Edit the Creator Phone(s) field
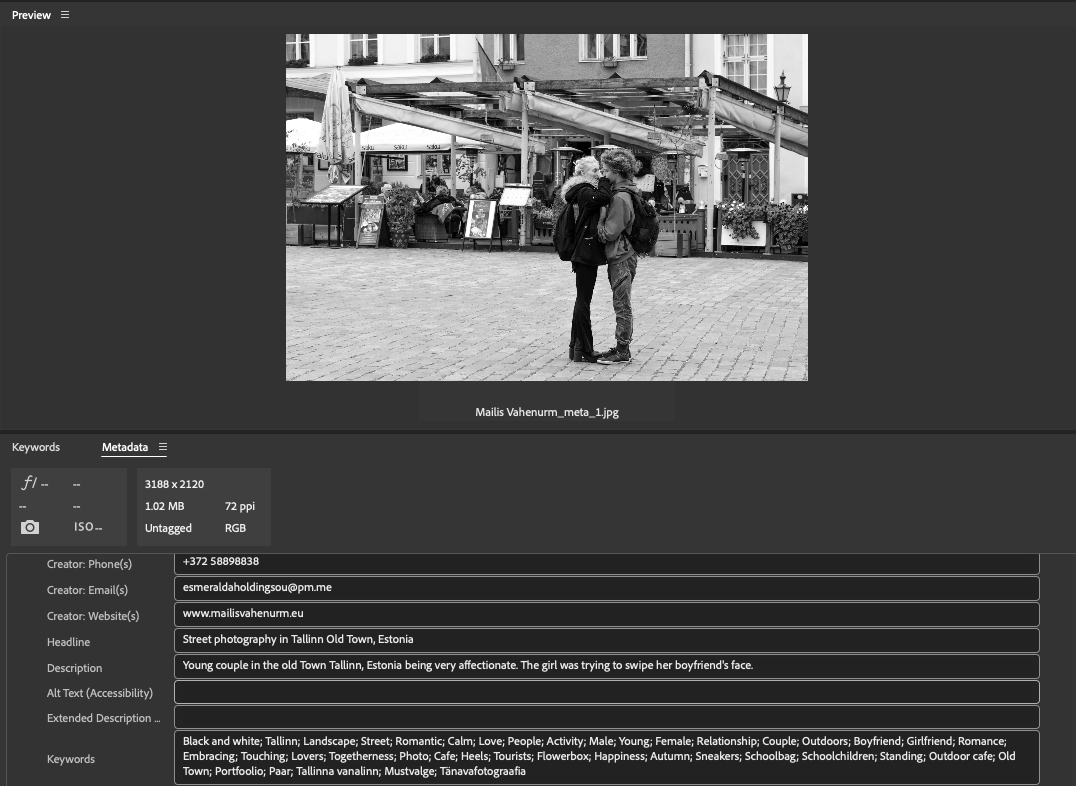The image size is (1076, 786). click(x=607, y=561)
